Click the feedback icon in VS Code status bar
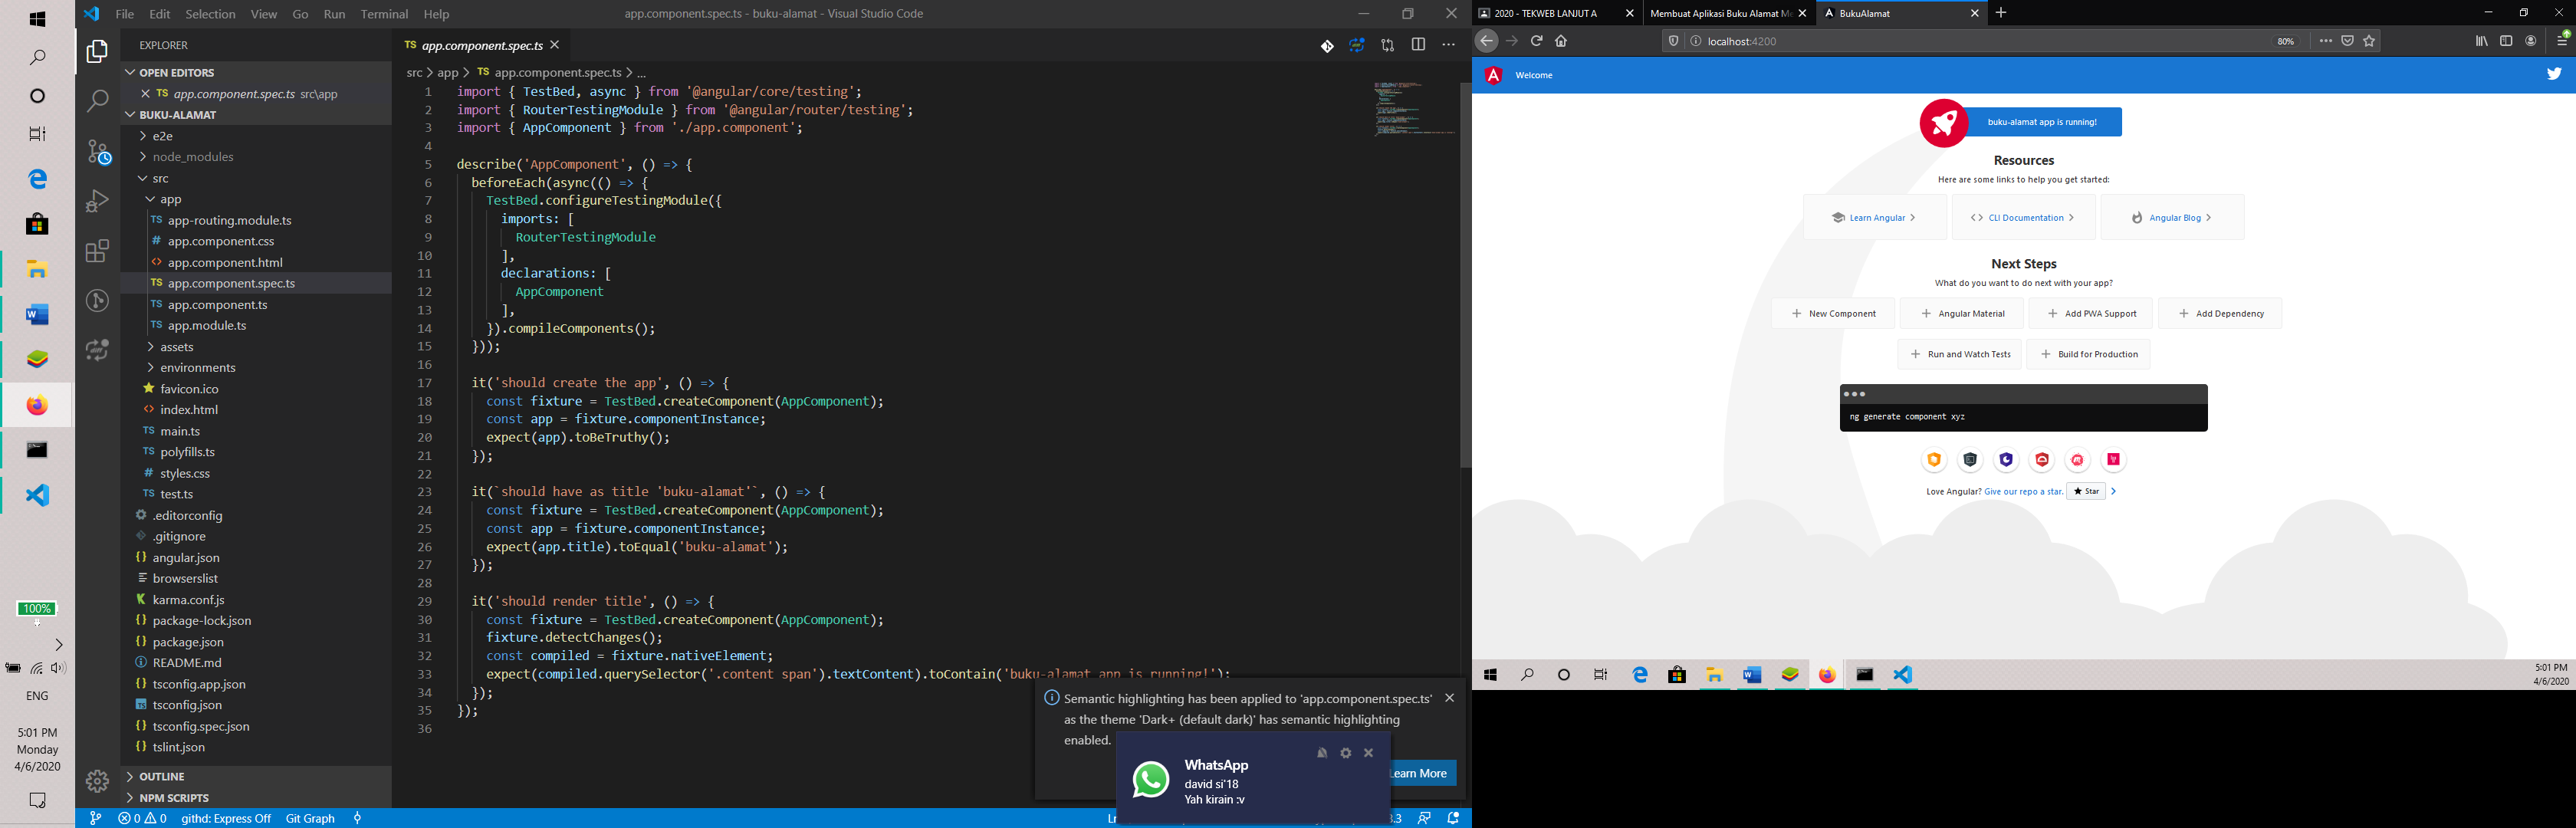 pyautogui.click(x=1424, y=818)
